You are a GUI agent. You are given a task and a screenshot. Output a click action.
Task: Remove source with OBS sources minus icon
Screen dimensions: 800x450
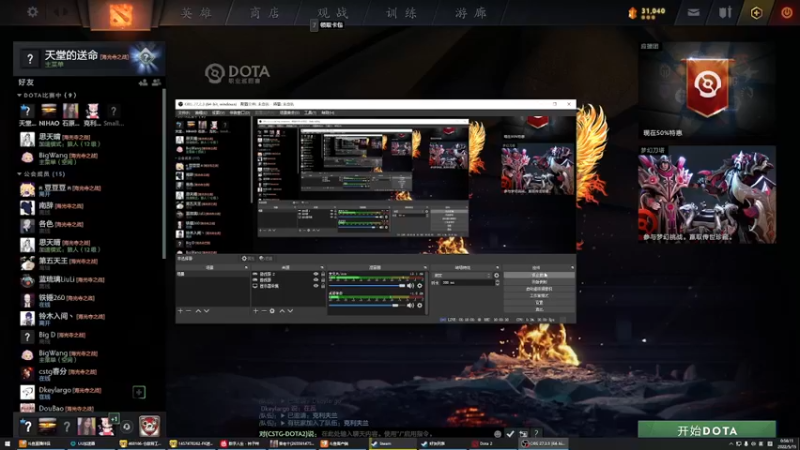264,311
